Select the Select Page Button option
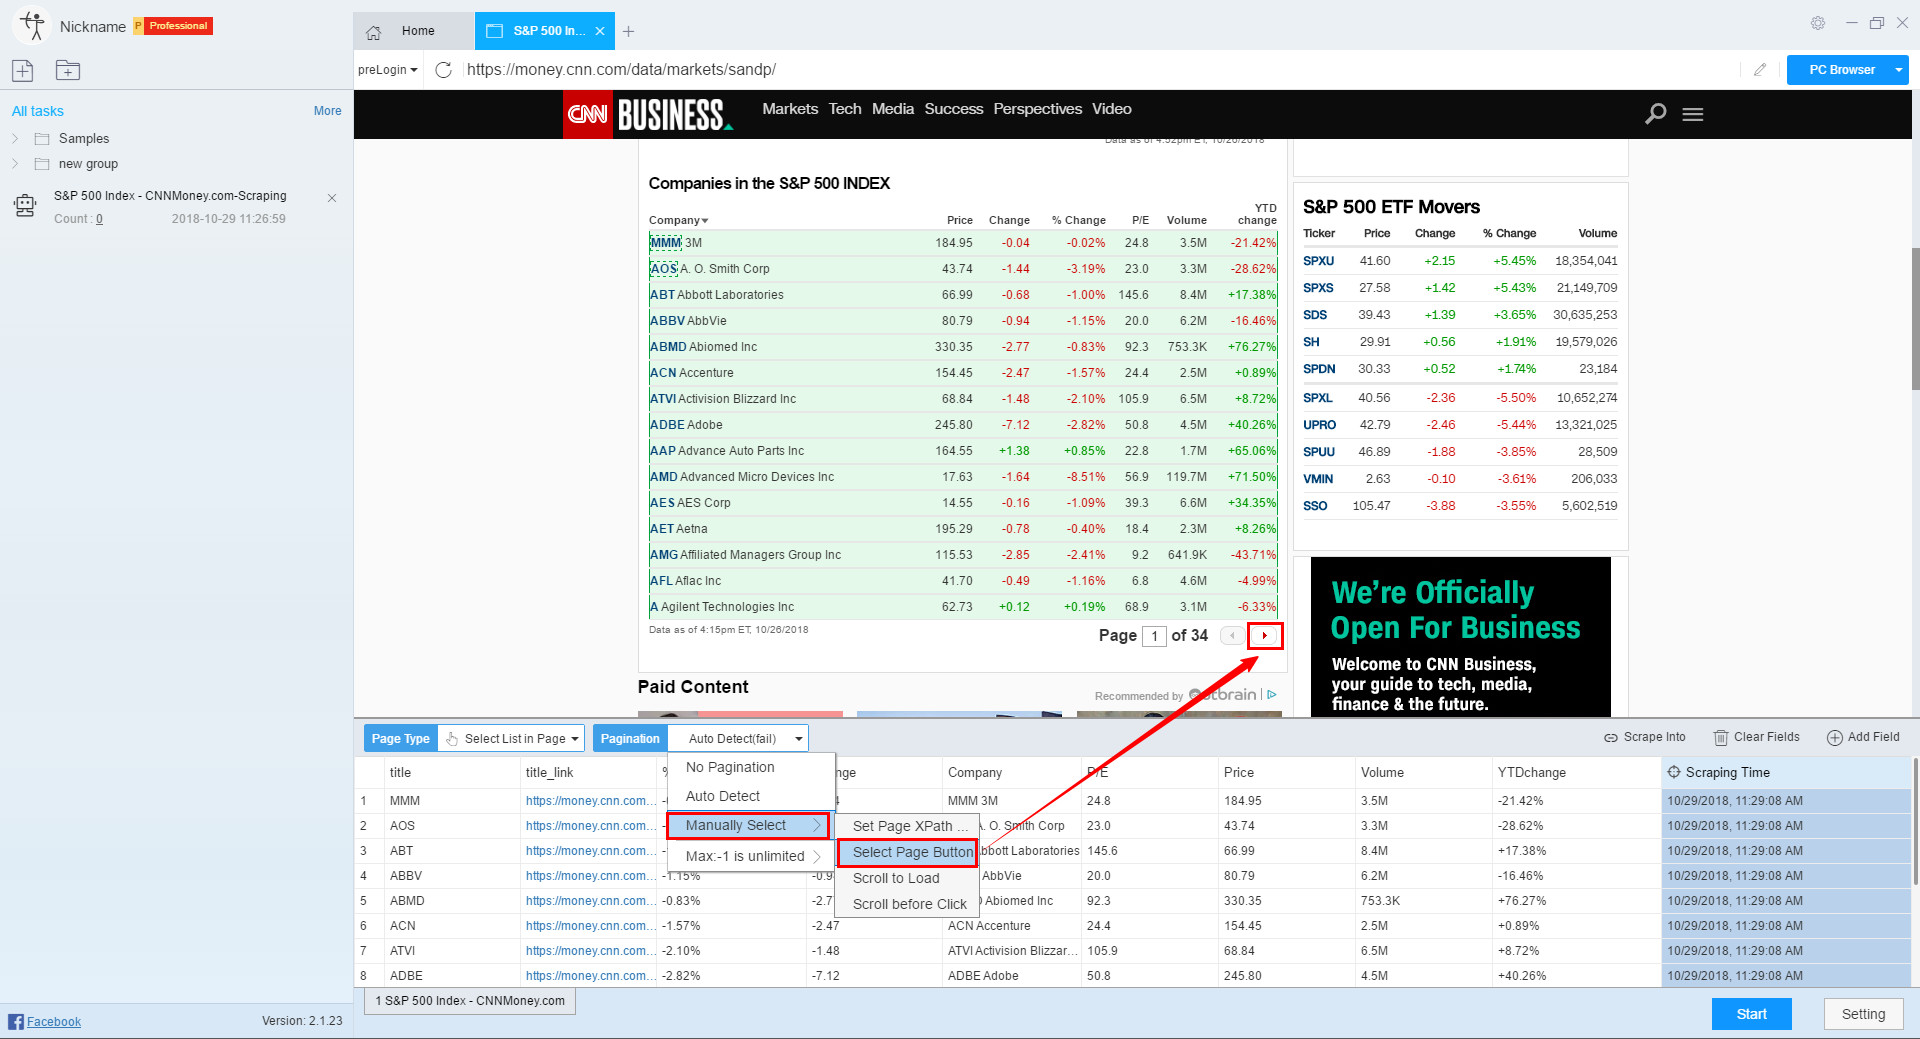This screenshot has height=1039, width=1920. pyautogui.click(x=907, y=852)
